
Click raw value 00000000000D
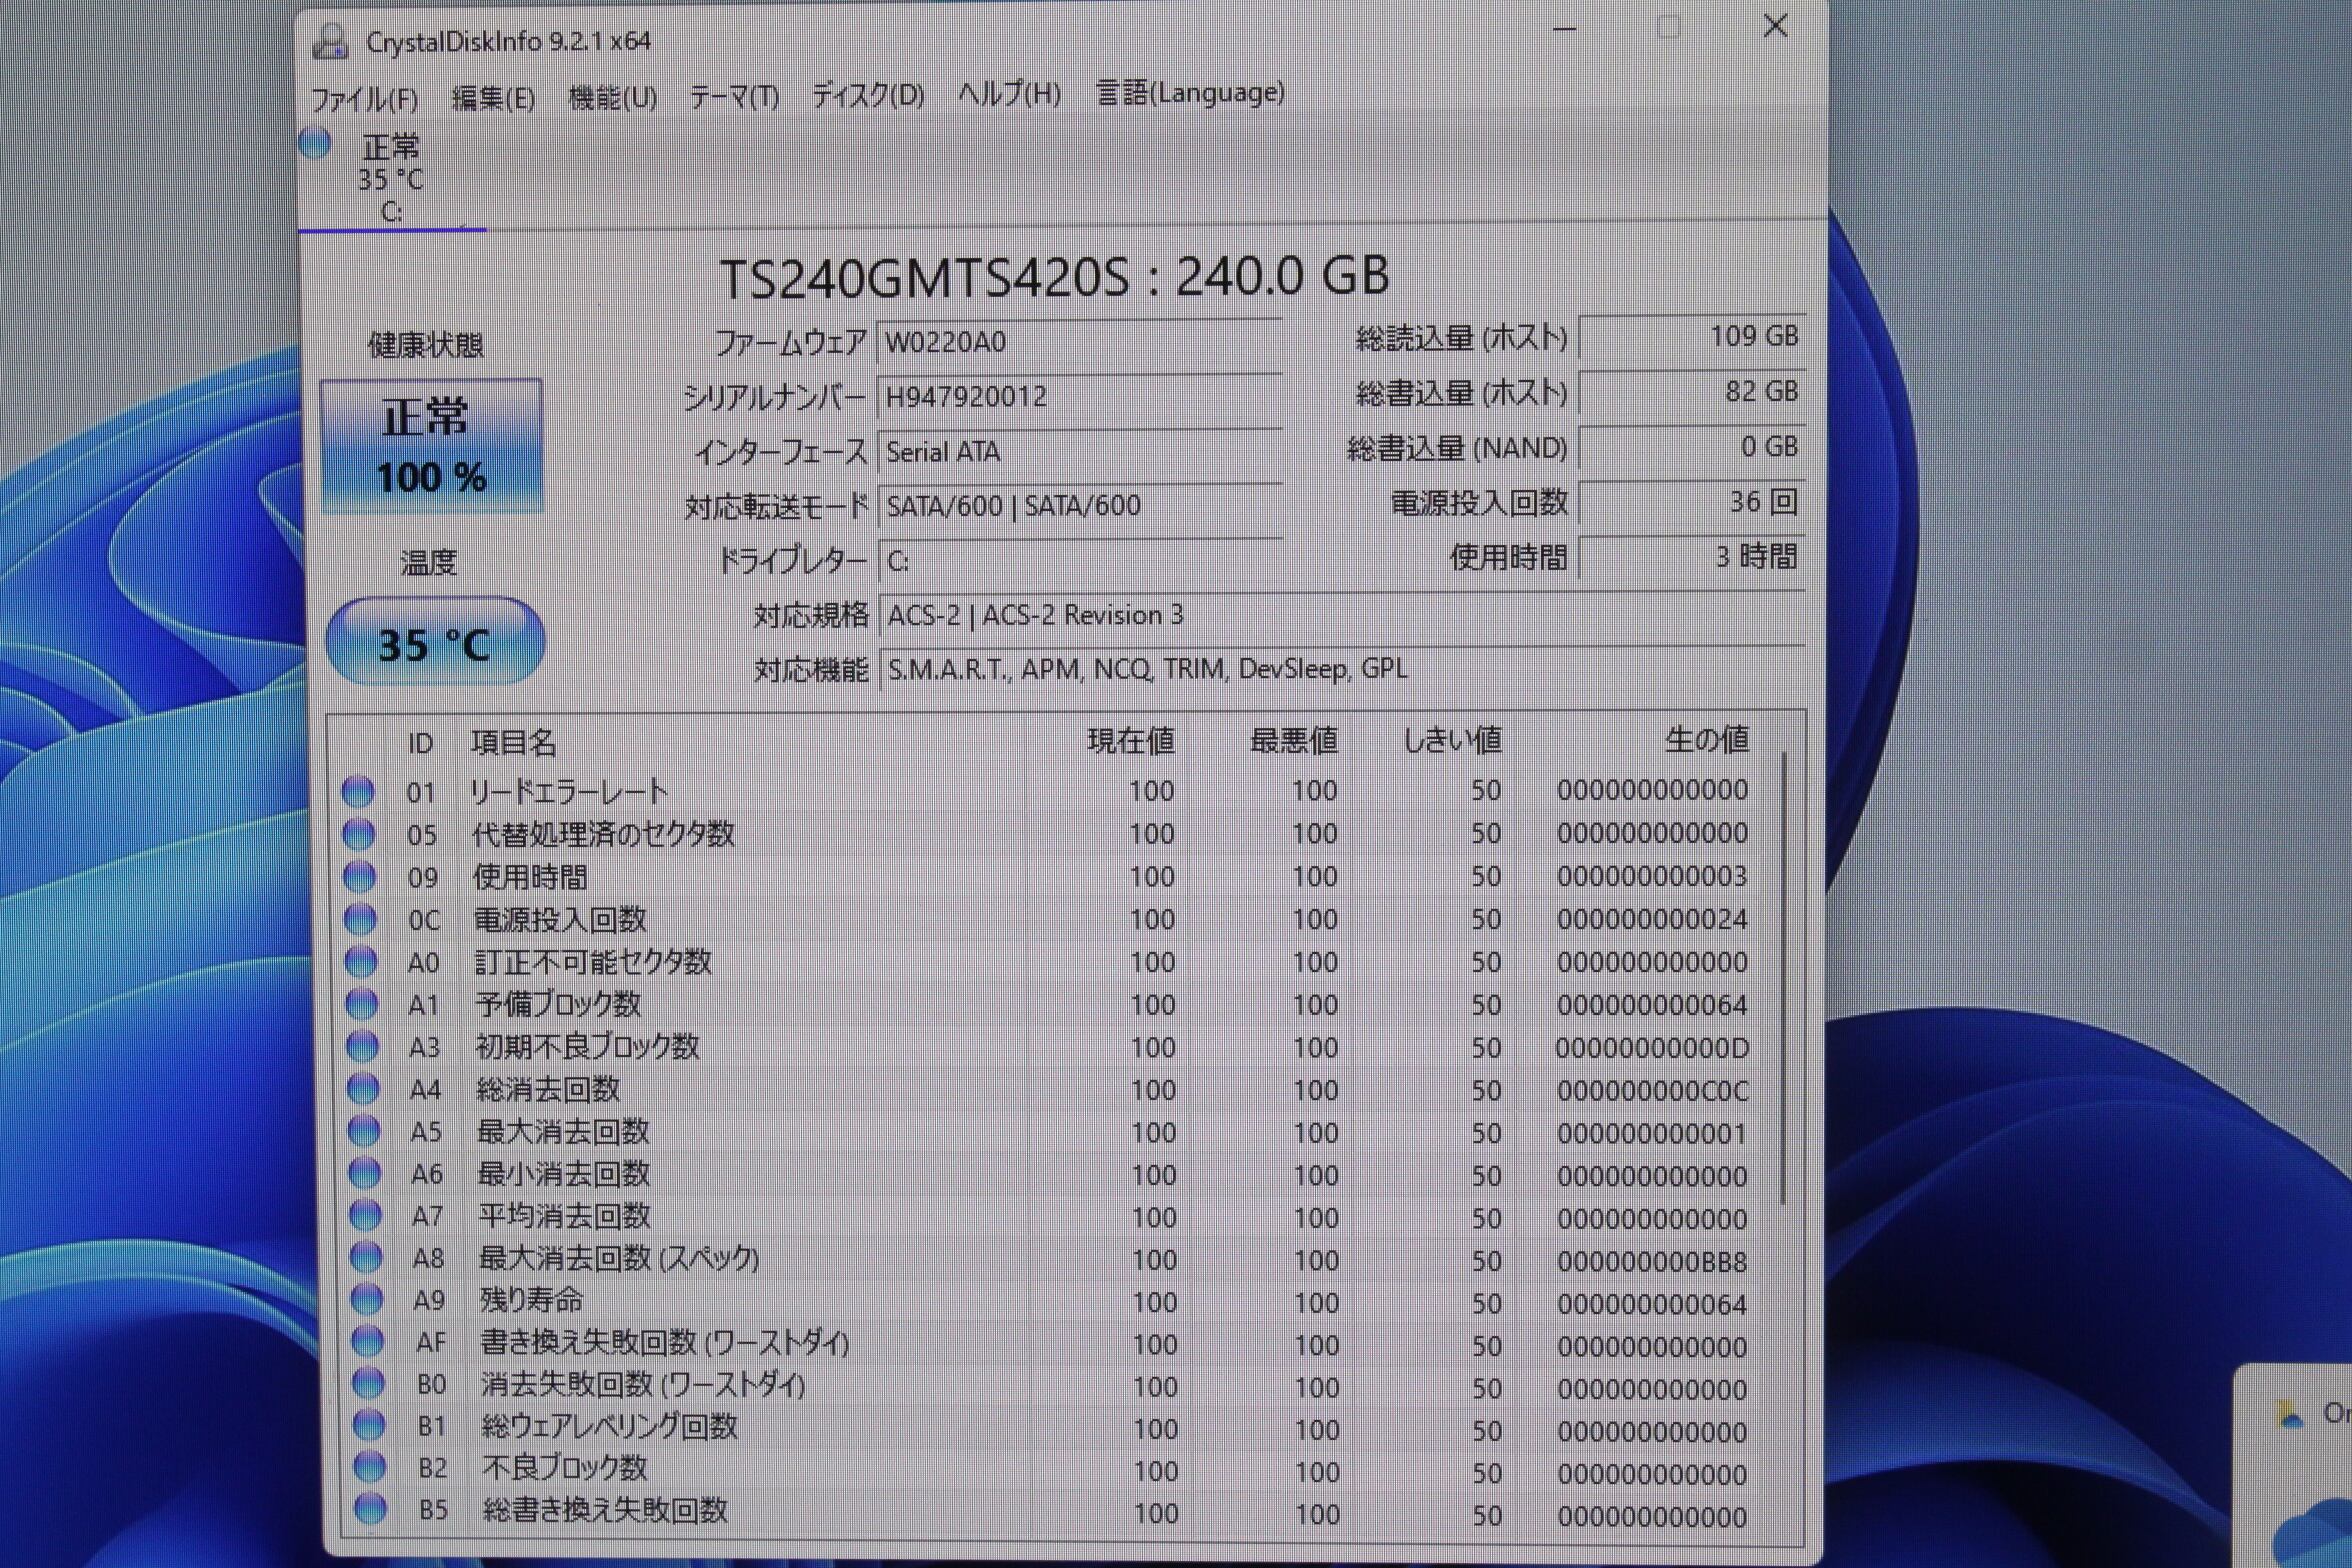1652,1048
